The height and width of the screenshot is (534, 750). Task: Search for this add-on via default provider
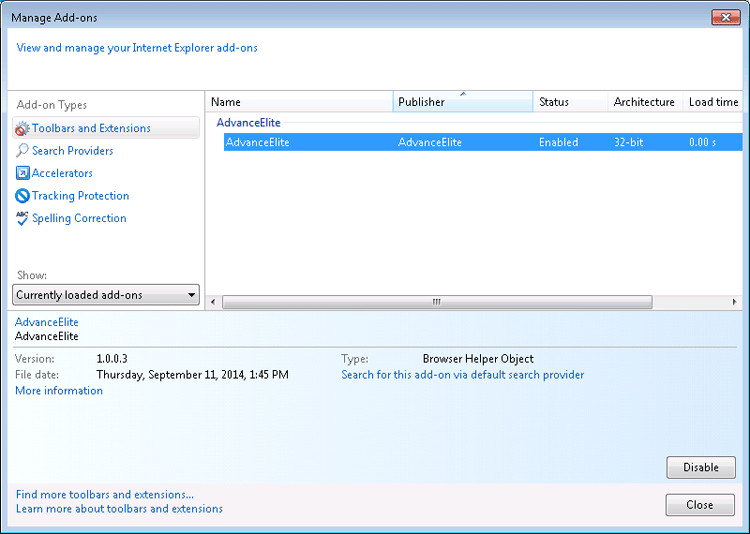pyautogui.click(x=462, y=375)
